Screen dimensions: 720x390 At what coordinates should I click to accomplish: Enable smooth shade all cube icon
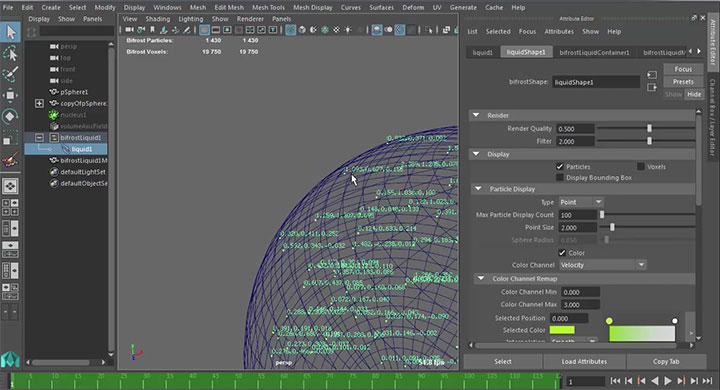coord(302,30)
